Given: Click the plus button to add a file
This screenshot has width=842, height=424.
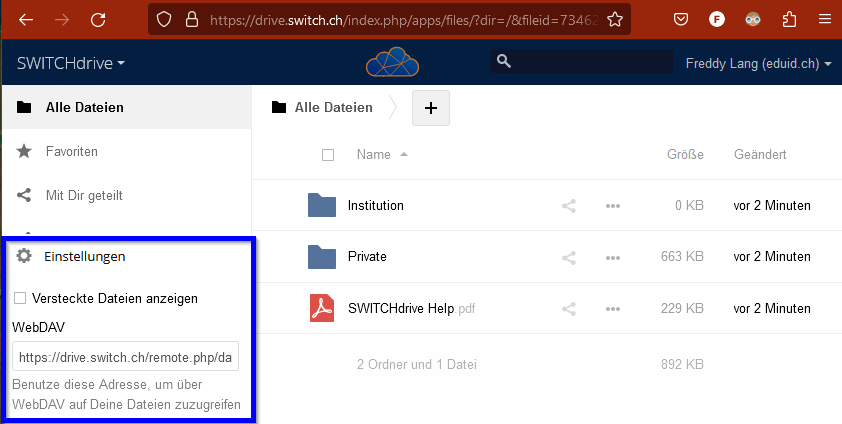Looking at the screenshot, I should [431, 108].
